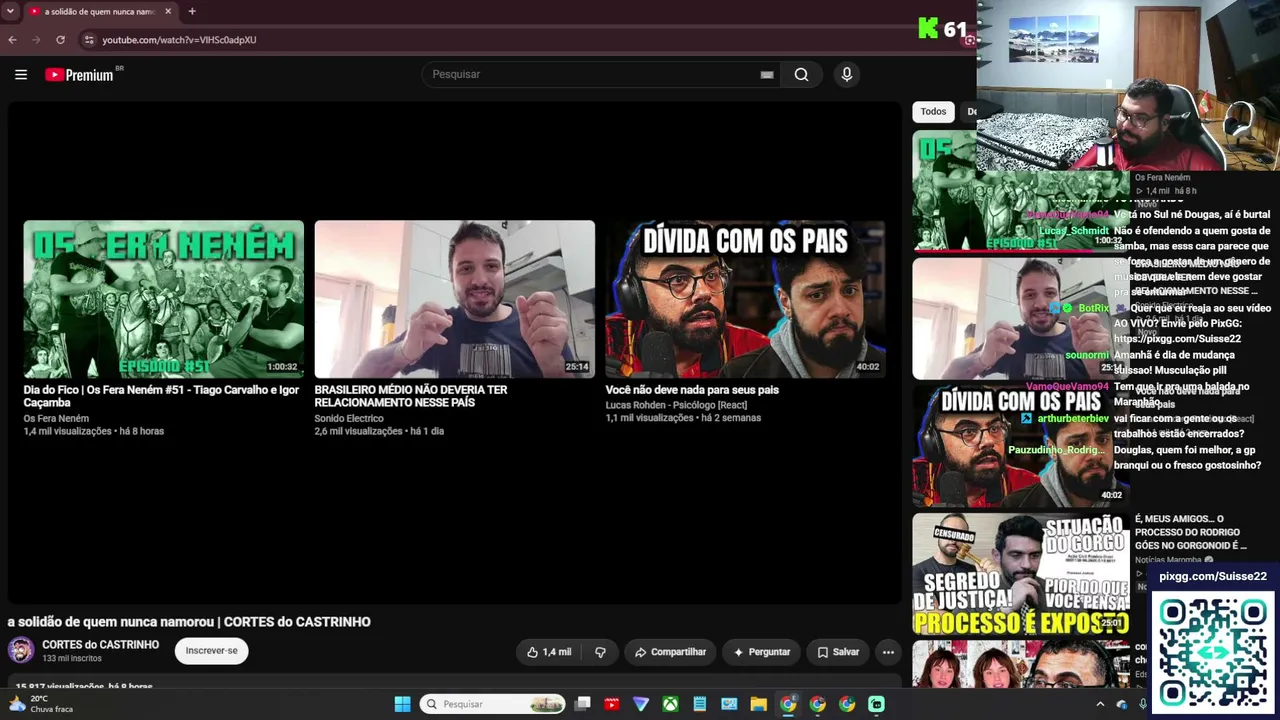Go back with the browser back arrow
This screenshot has width=1280, height=720.
(12, 40)
